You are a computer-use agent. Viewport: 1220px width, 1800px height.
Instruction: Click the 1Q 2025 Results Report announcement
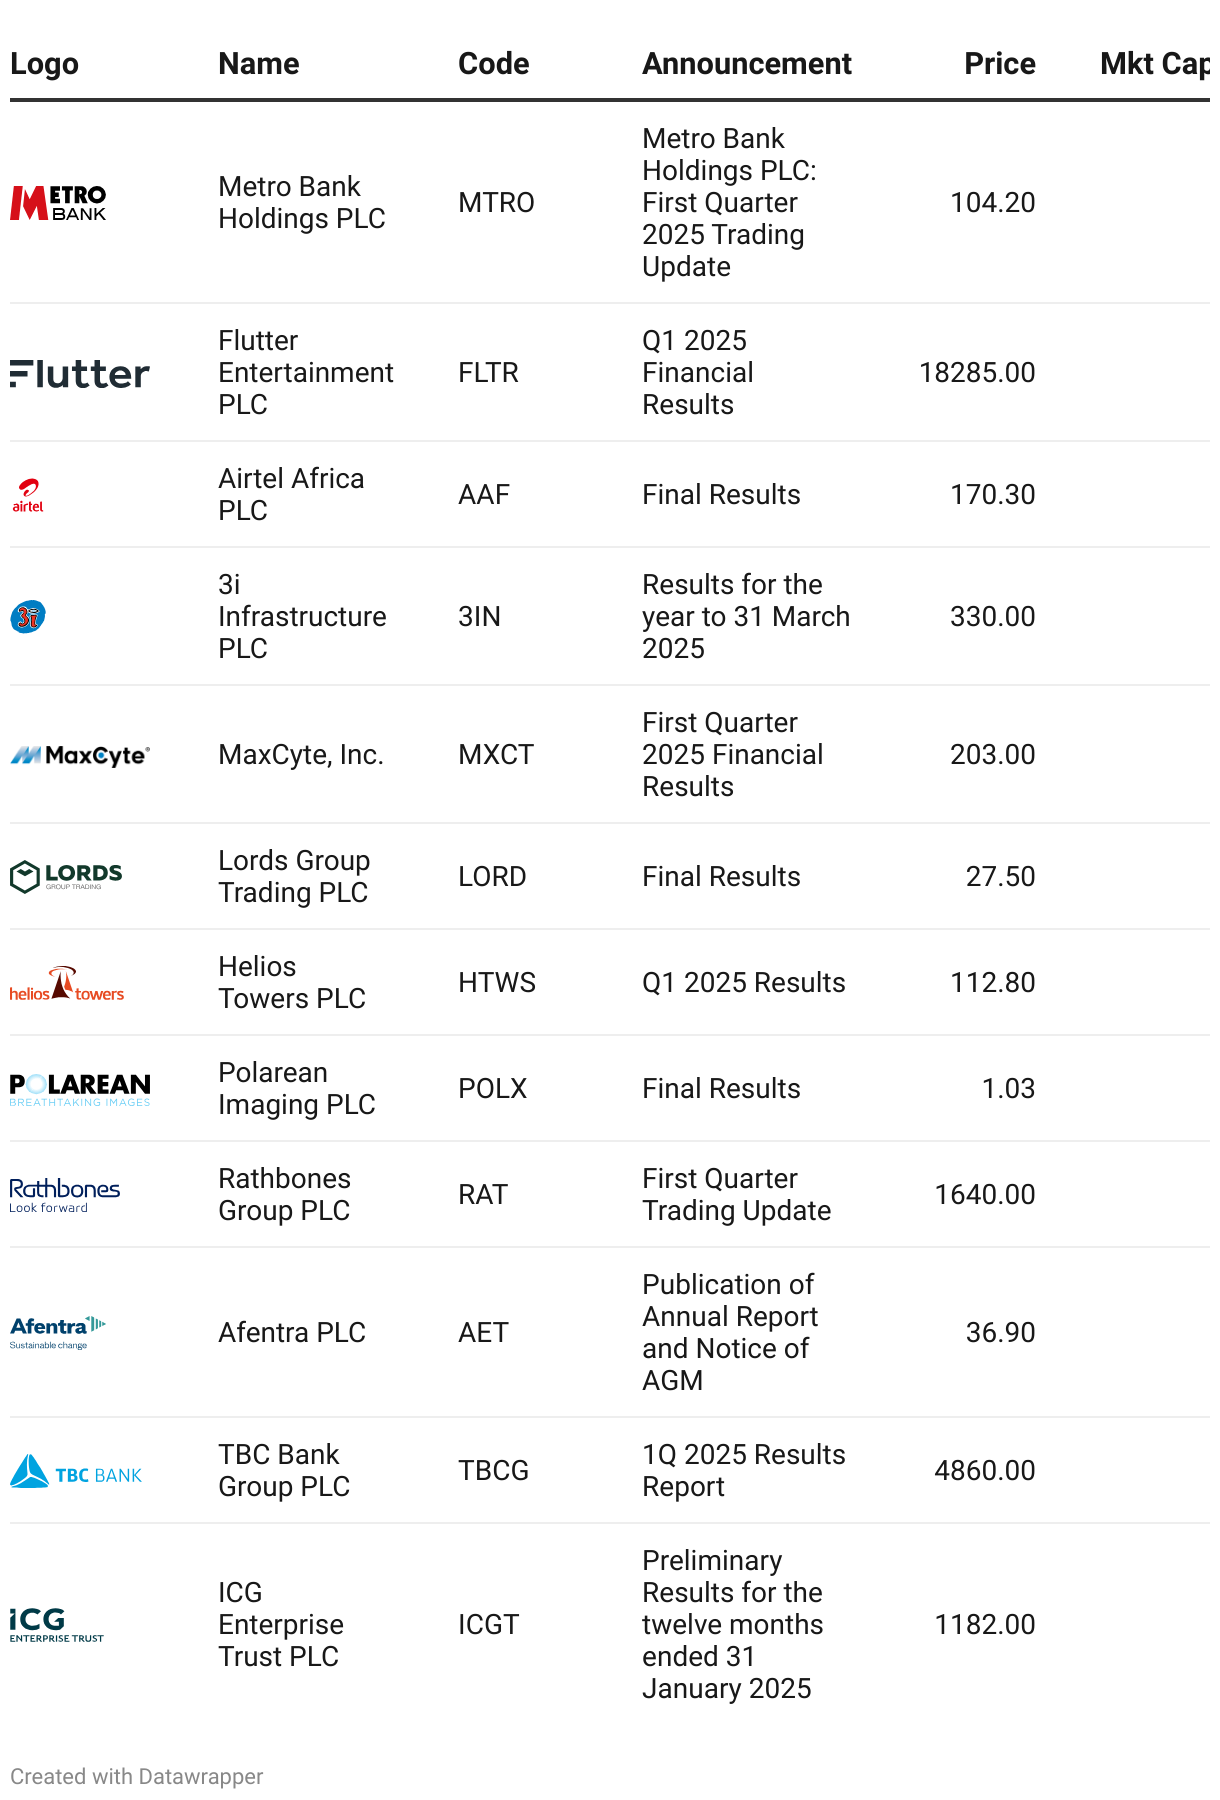click(x=743, y=1471)
